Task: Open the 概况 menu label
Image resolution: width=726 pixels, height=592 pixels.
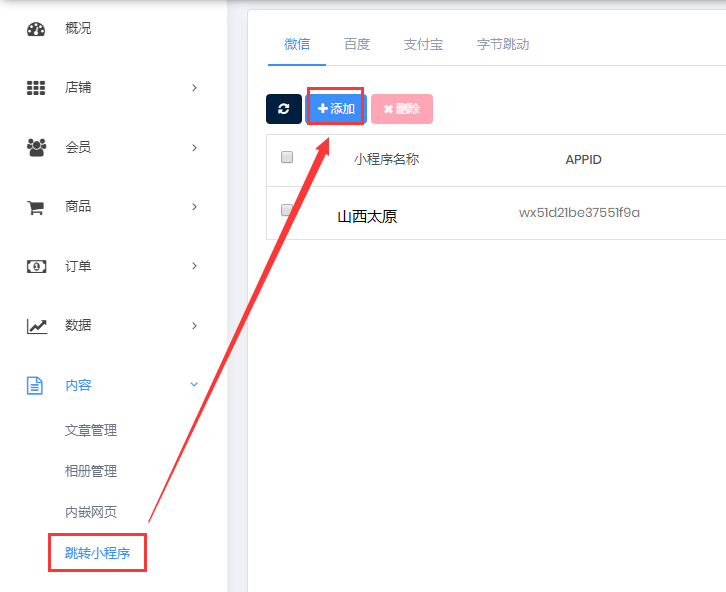Action: [x=78, y=28]
